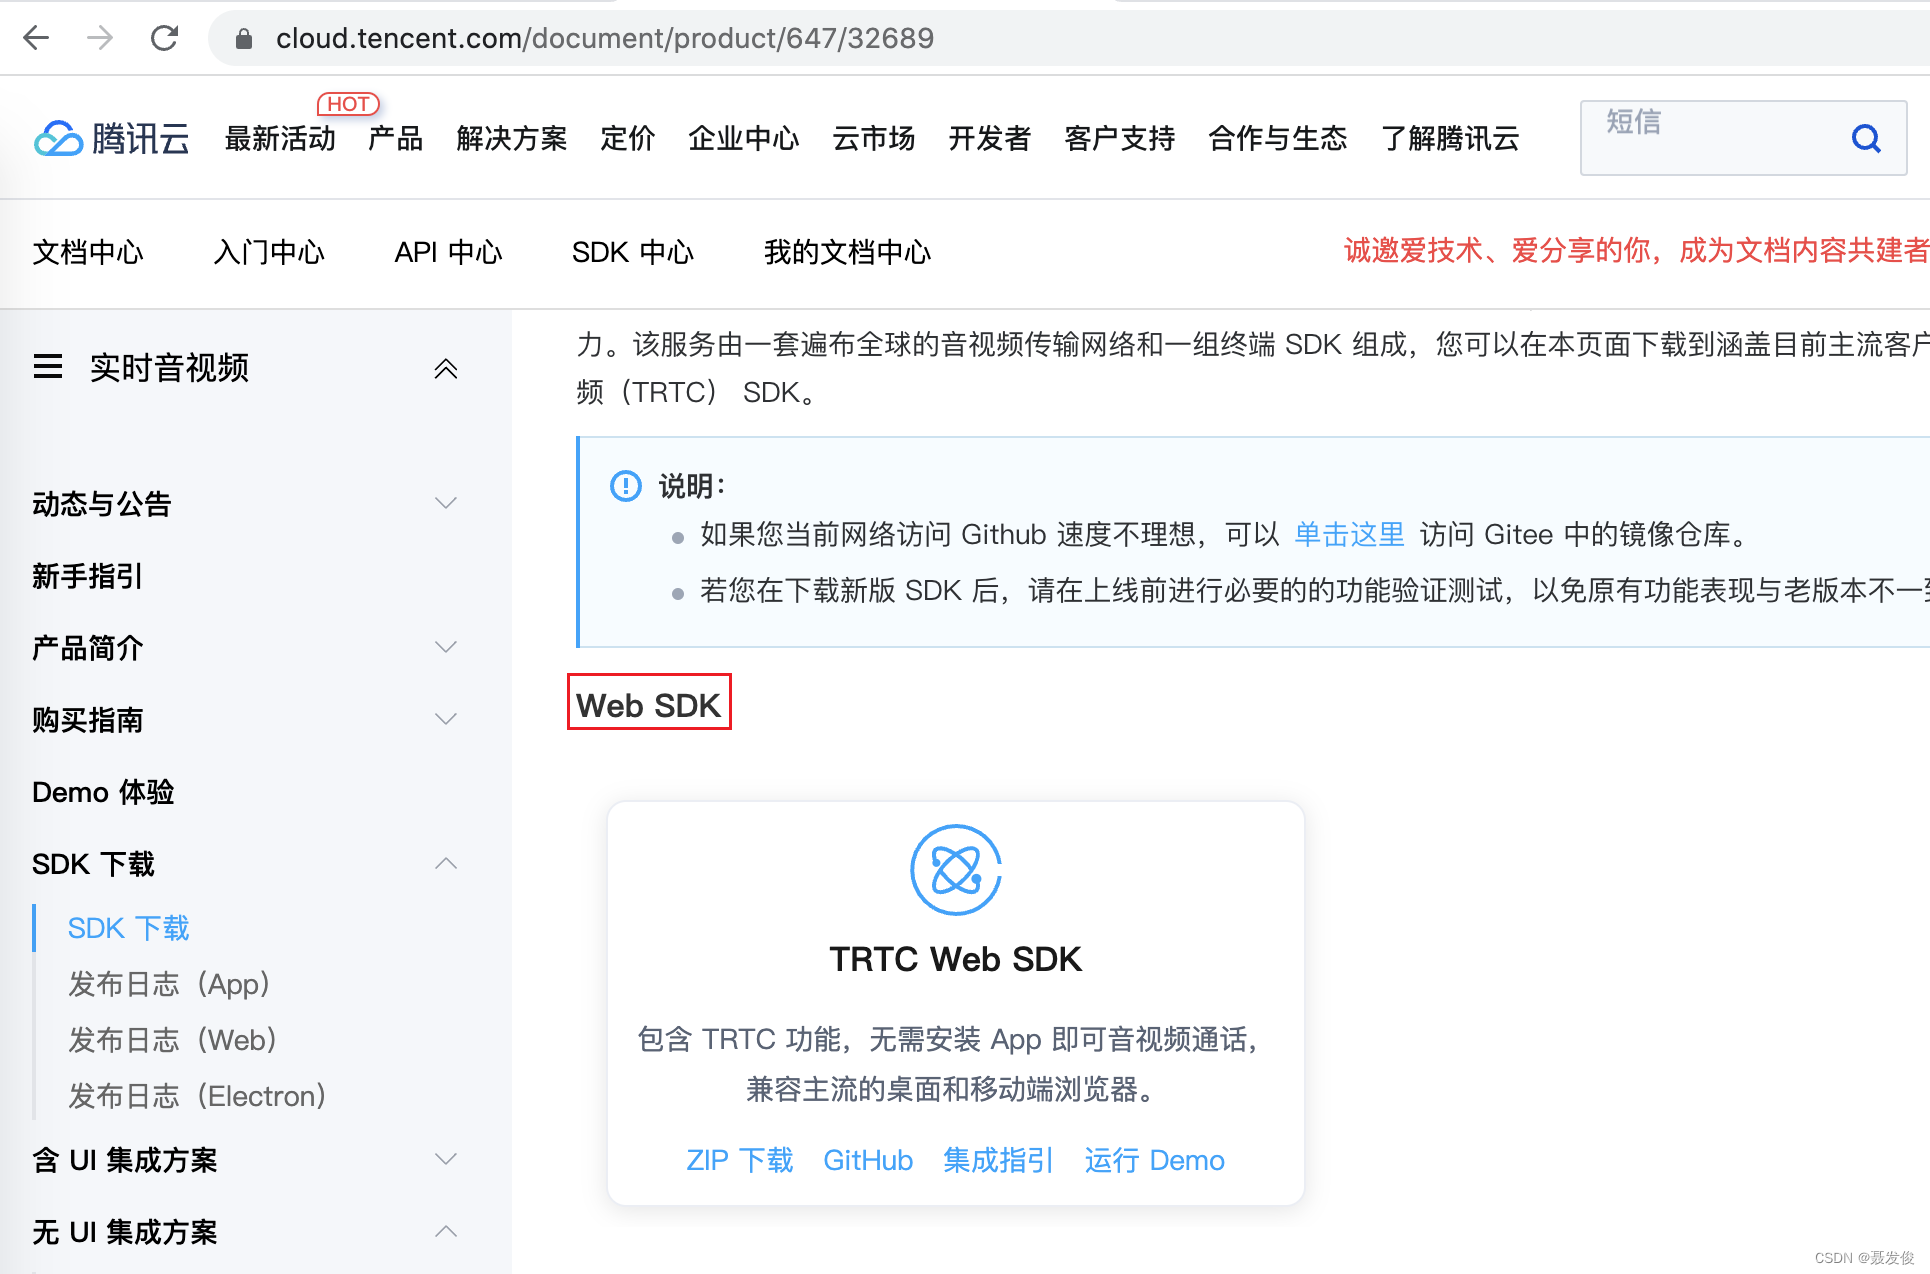Click the padlock site security icon
This screenshot has width=1930, height=1274.
pos(243,39)
